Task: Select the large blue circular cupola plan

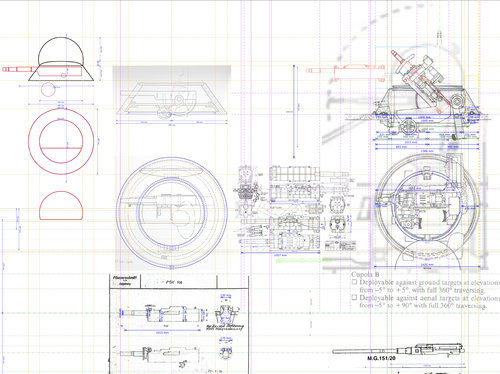Action: (172, 213)
